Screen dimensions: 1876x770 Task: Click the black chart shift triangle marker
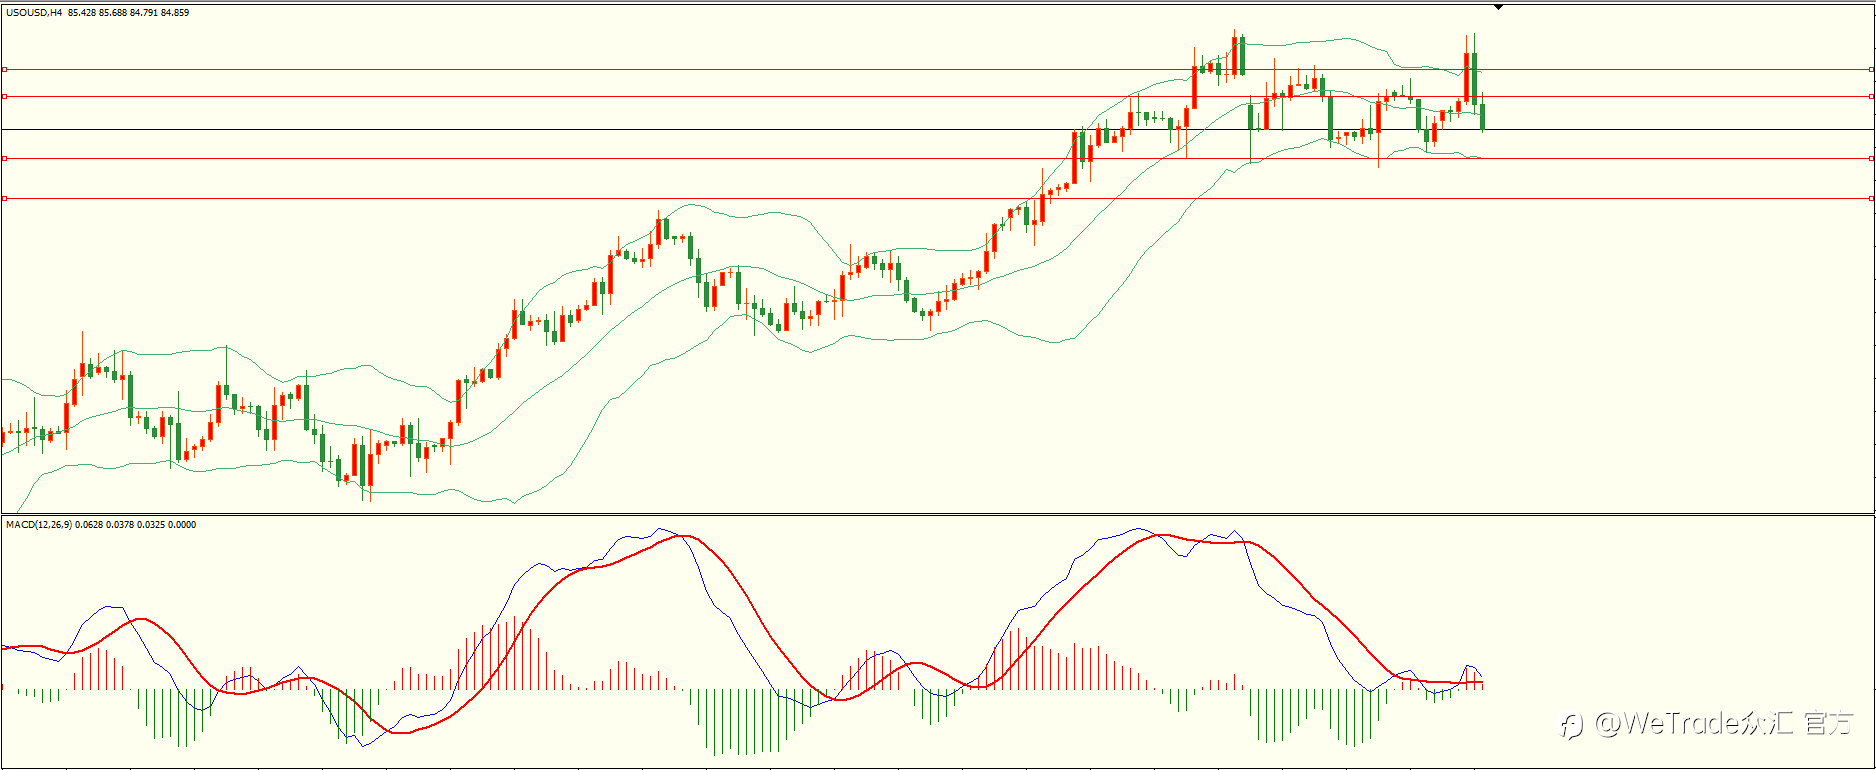[1498, 7]
